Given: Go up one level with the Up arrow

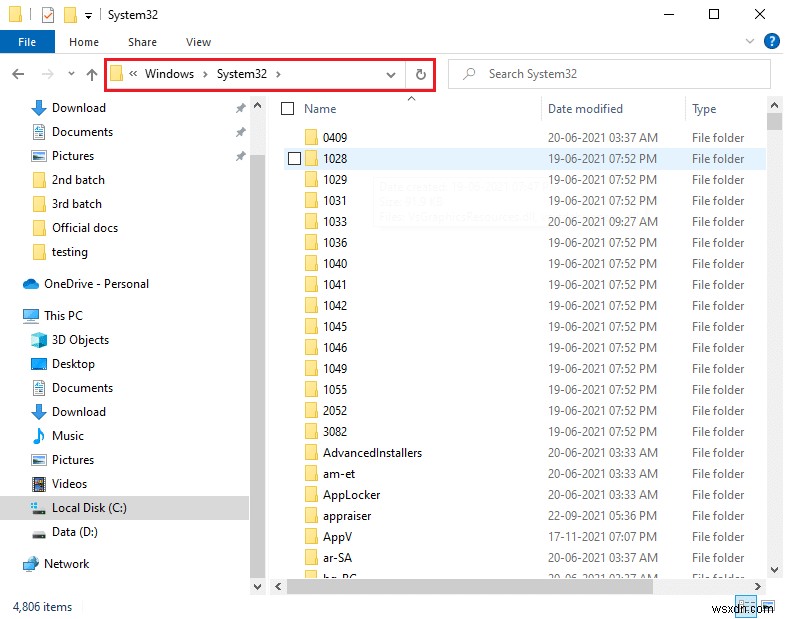Looking at the screenshot, I should coord(92,75).
